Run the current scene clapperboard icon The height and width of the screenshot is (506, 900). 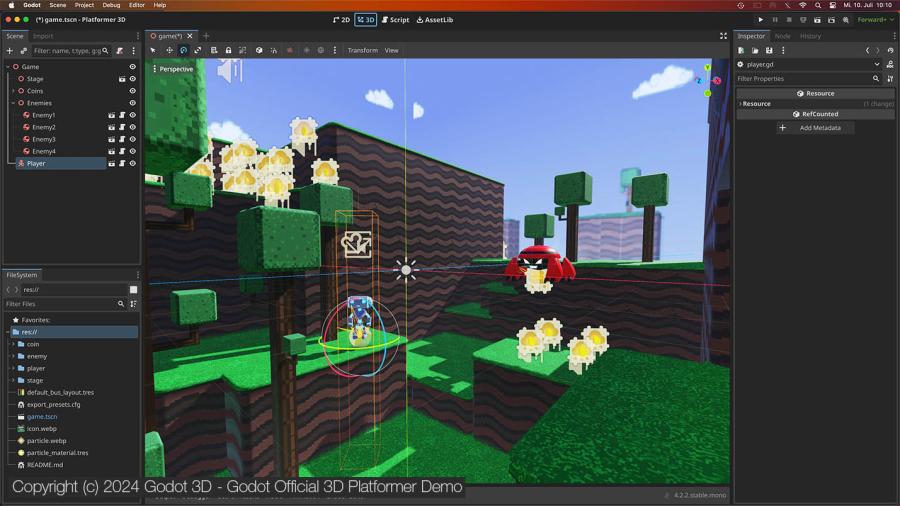pyautogui.click(x=817, y=20)
